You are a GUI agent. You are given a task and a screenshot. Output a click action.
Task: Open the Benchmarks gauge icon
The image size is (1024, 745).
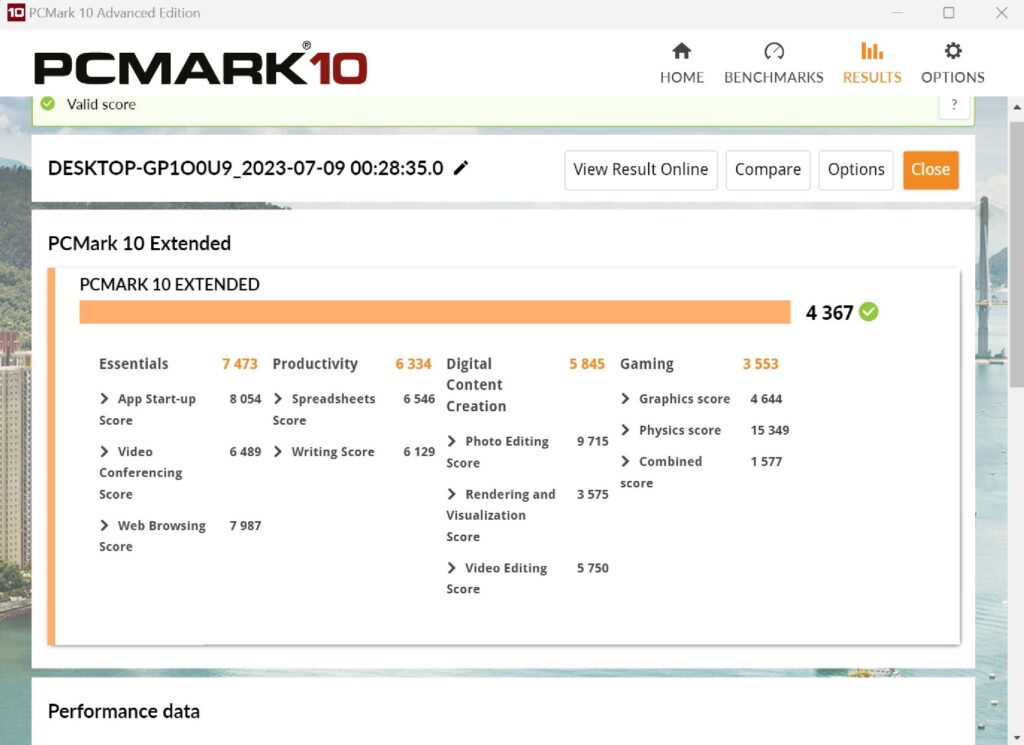(x=774, y=51)
